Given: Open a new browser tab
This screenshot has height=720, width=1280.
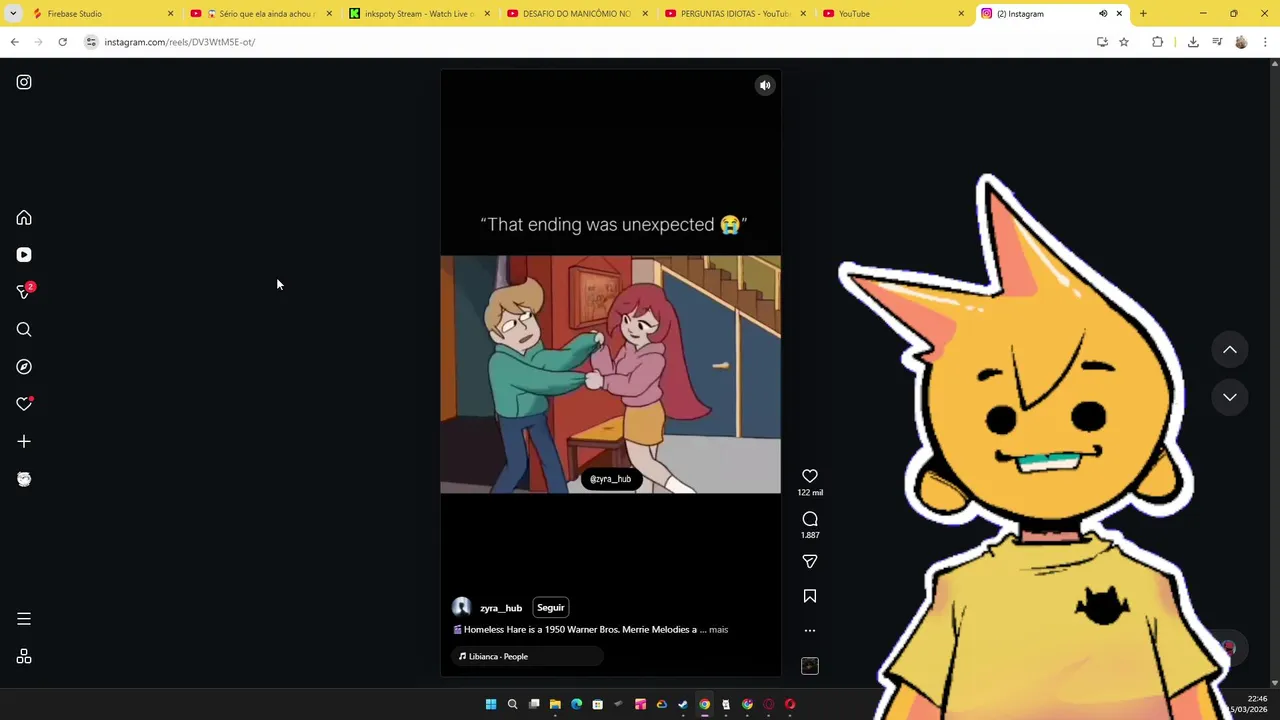Looking at the screenshot, I should point(1143,14).
